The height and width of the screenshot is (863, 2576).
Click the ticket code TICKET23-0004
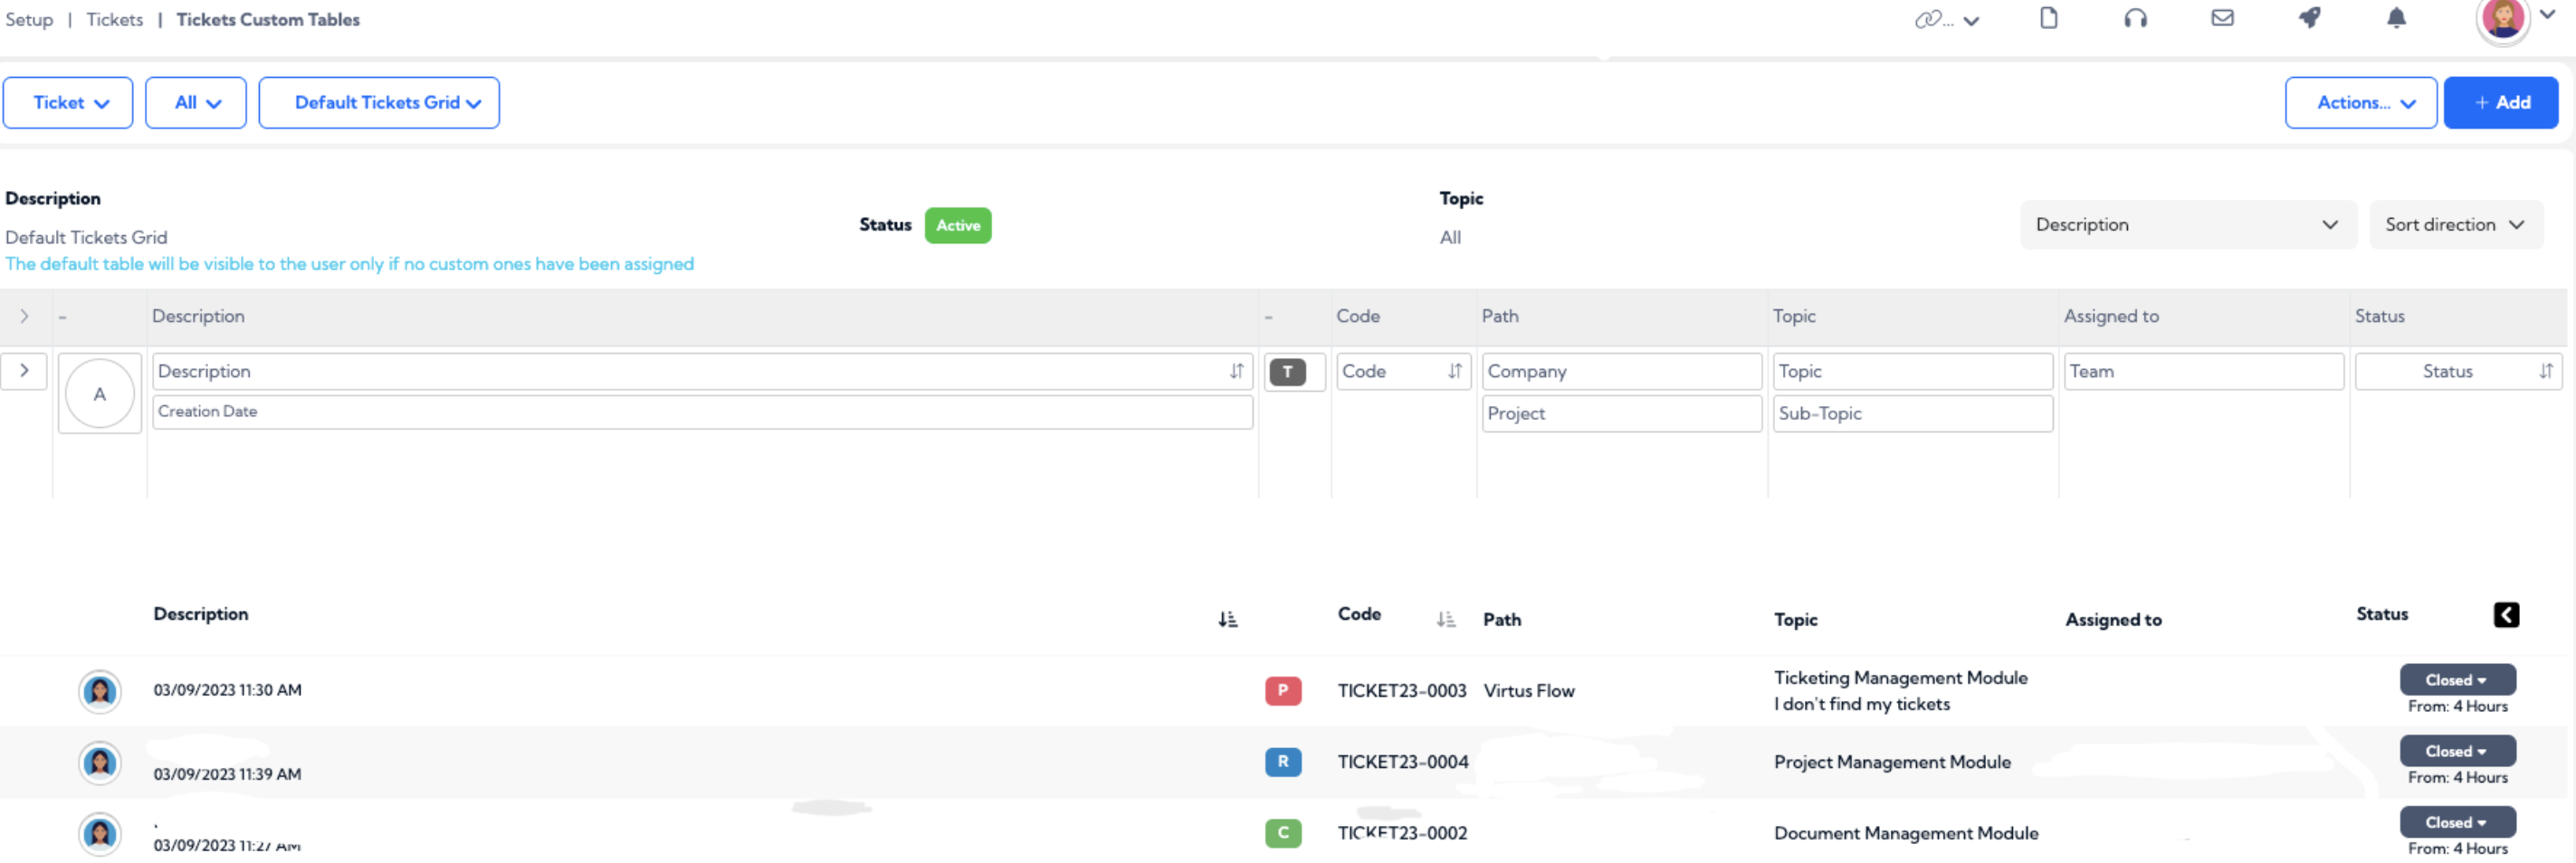(x=1403, y=762)
